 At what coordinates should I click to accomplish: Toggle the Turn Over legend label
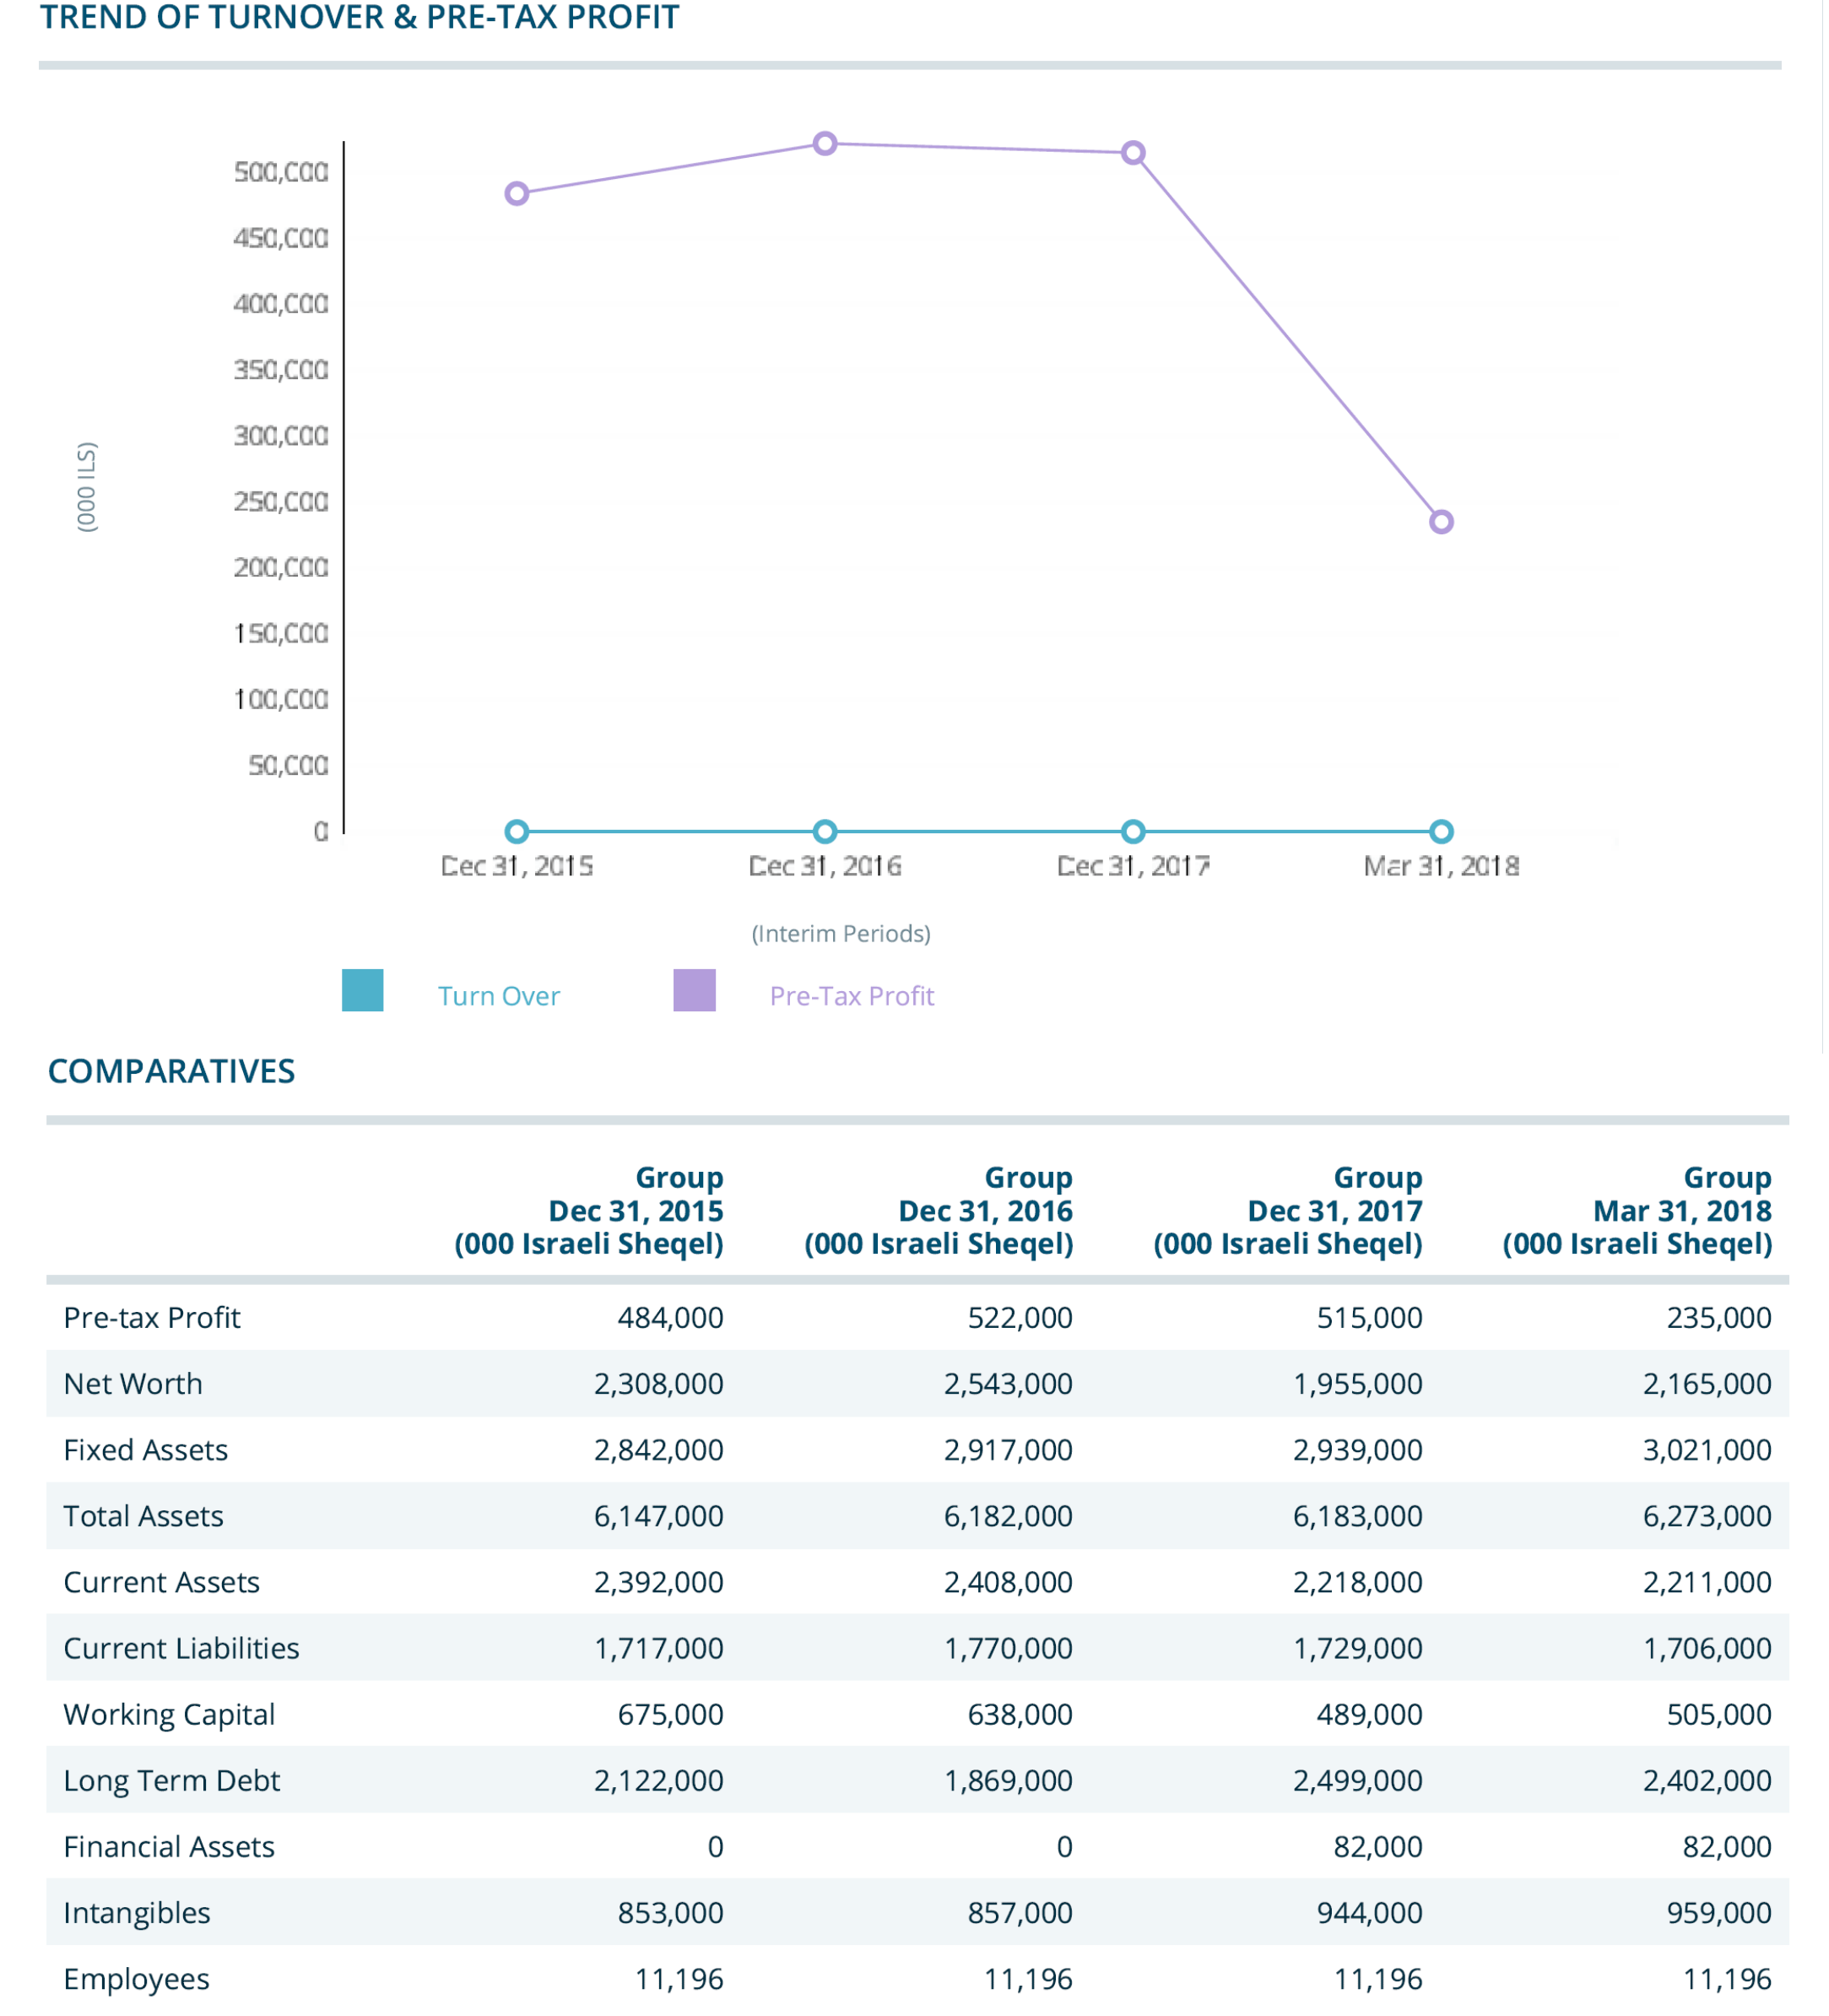coord(499,997)
